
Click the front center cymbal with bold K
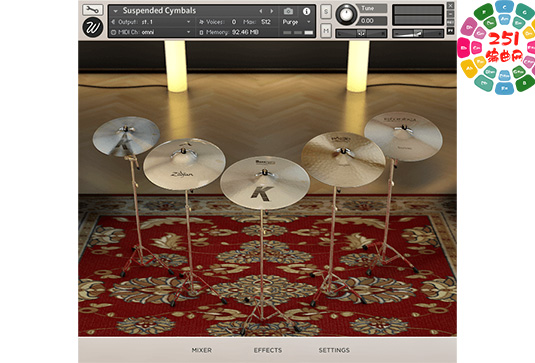click(265, 183)
